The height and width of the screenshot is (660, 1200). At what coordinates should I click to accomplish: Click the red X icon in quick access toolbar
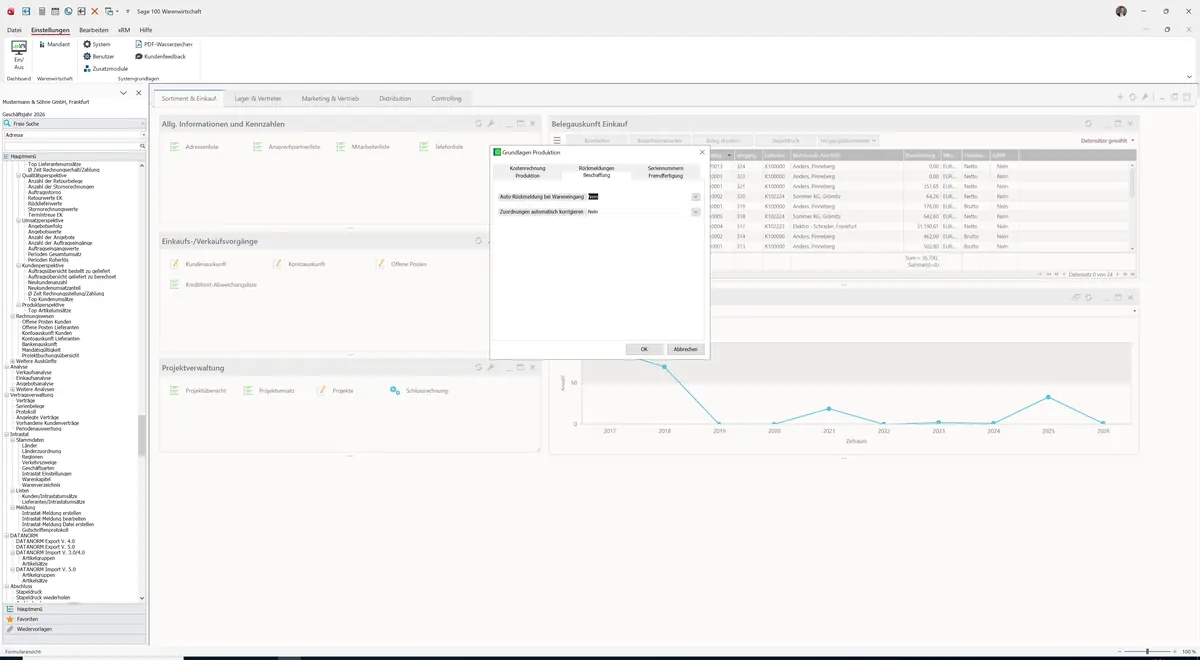point(95,11)
